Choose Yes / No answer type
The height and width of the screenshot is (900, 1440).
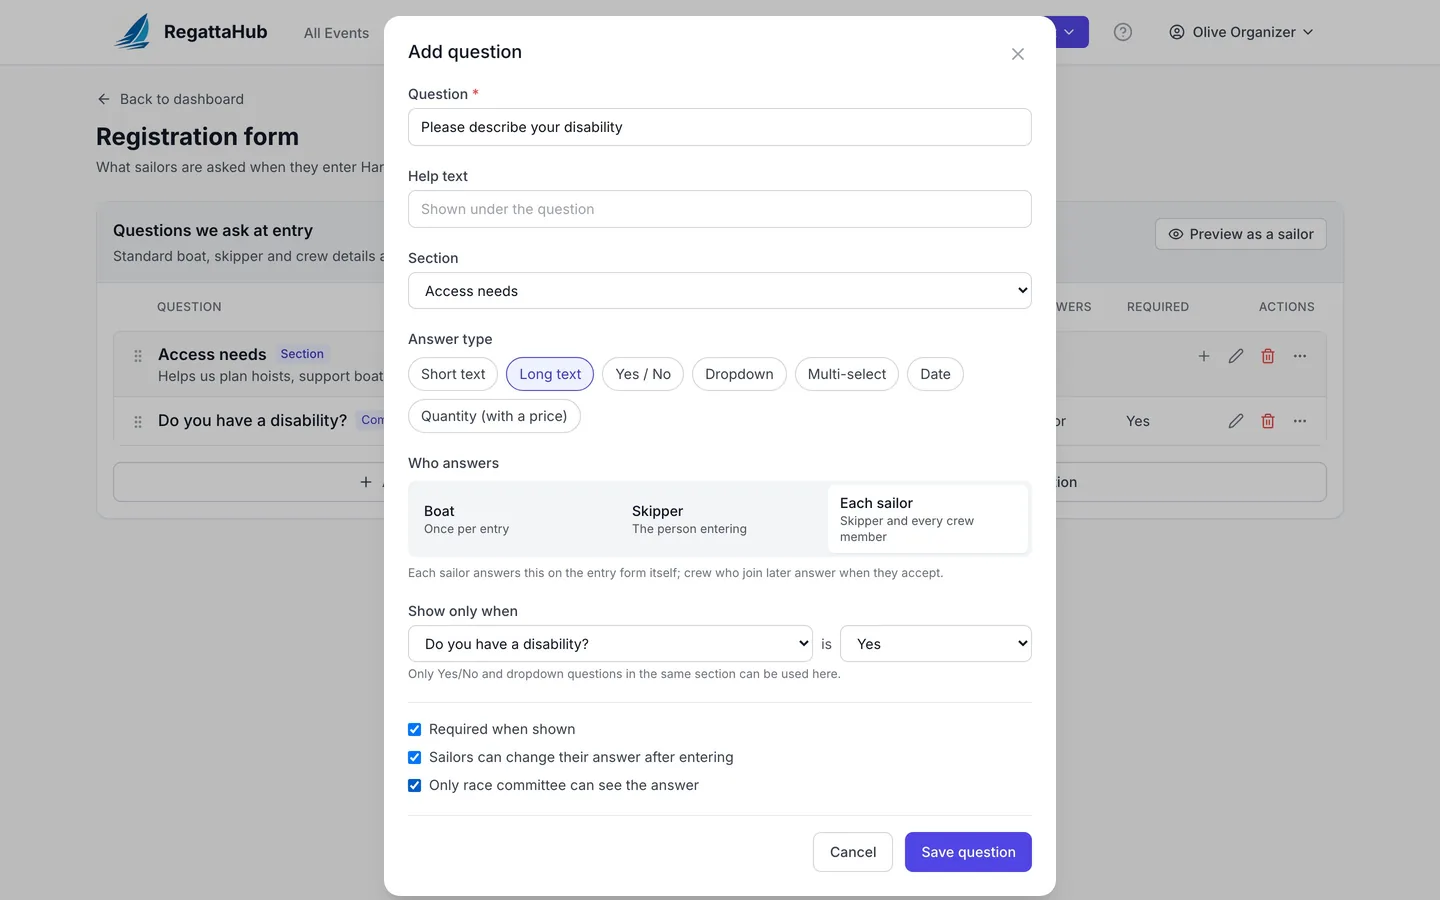pyautogui.click(x=643, y=374)
